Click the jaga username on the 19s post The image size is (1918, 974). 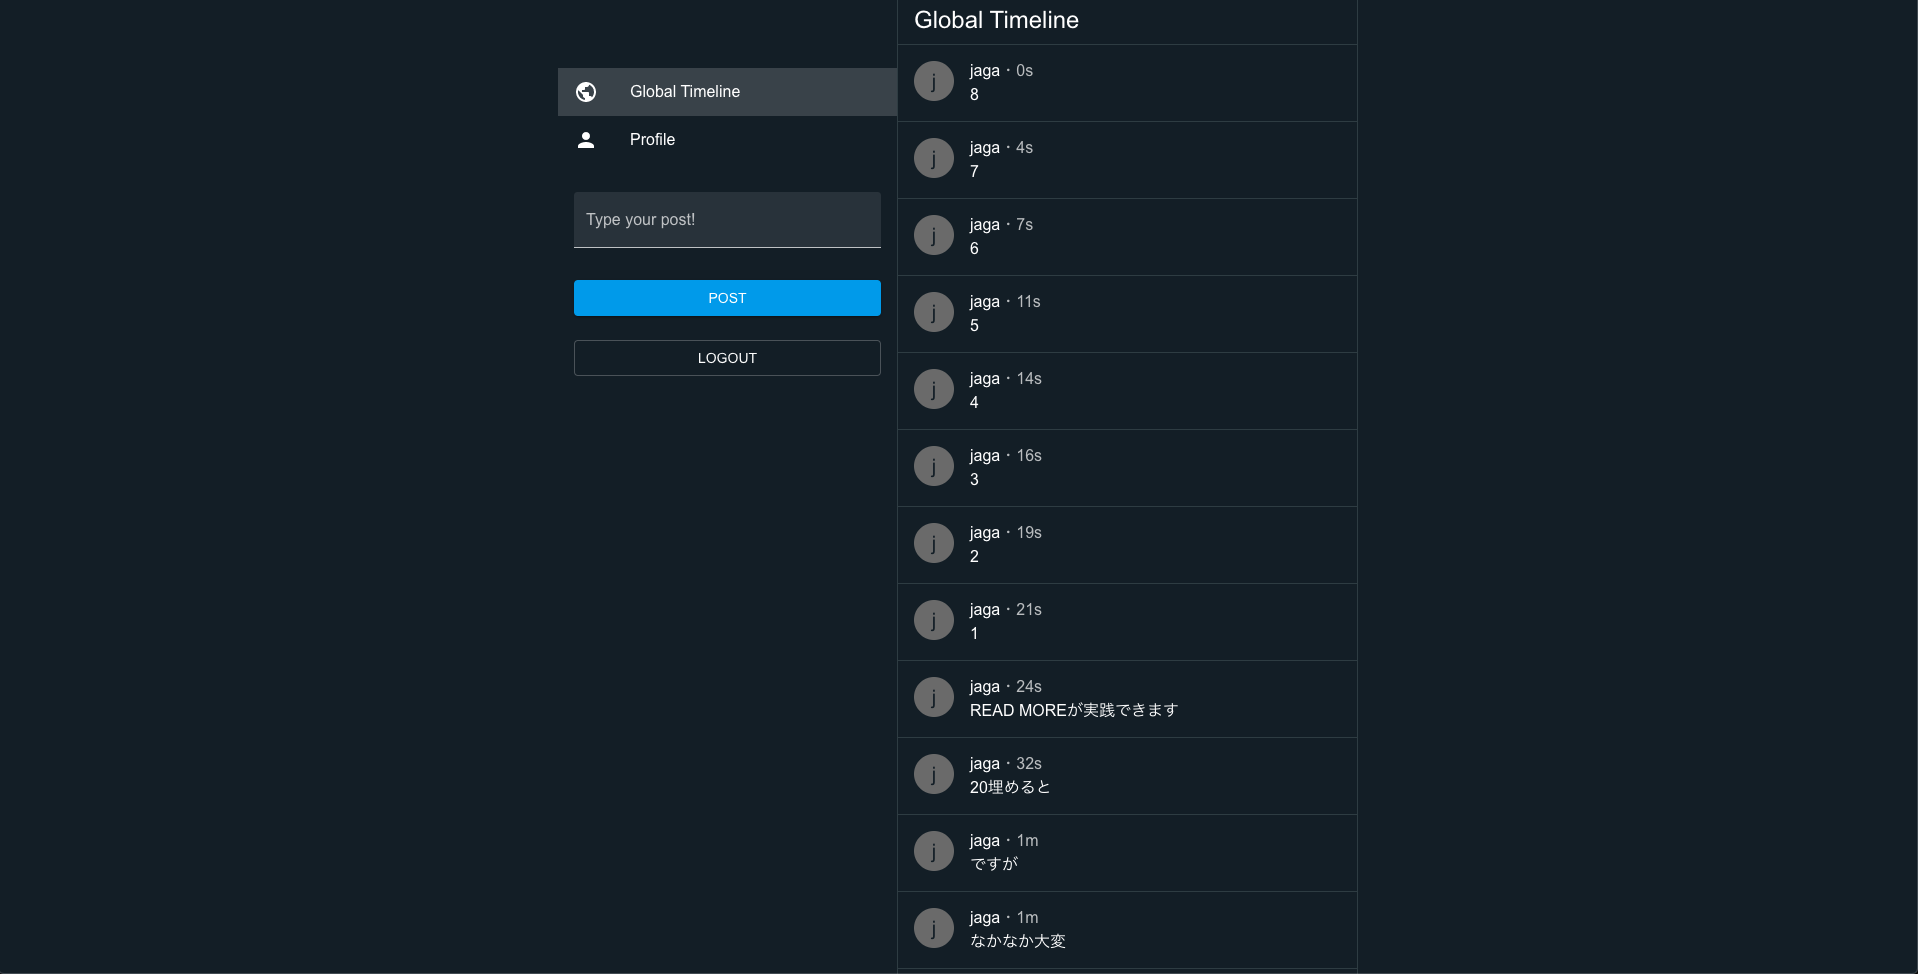click(985, 533)
